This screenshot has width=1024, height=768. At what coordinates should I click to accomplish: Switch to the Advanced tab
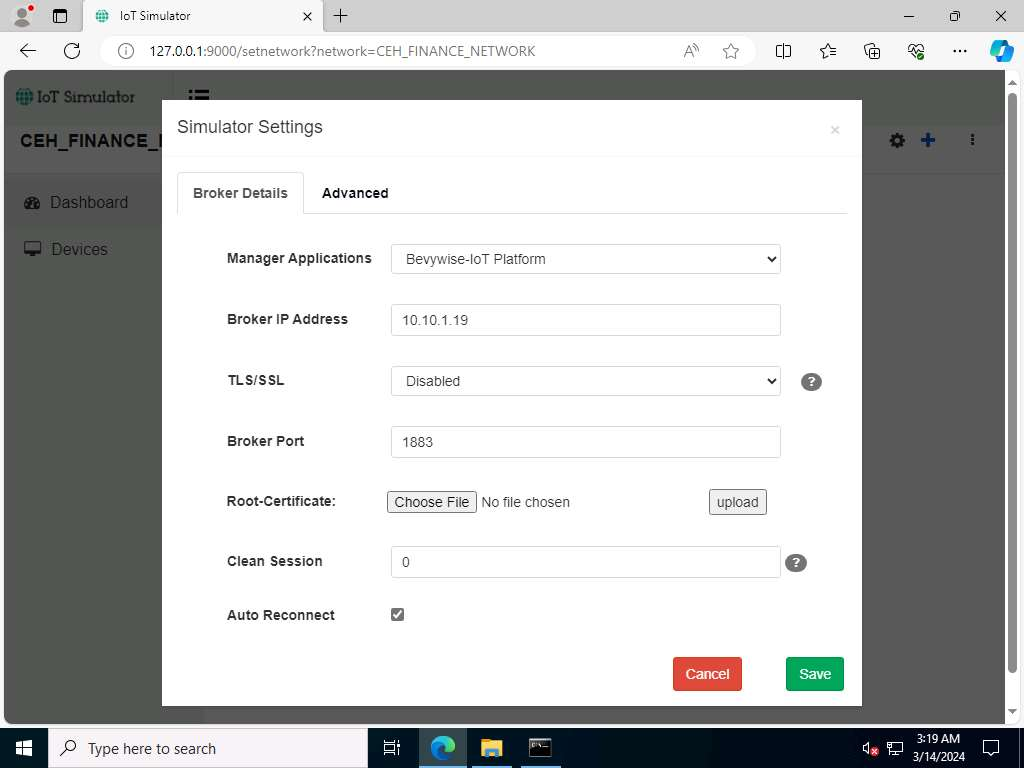tap(355, 193)
